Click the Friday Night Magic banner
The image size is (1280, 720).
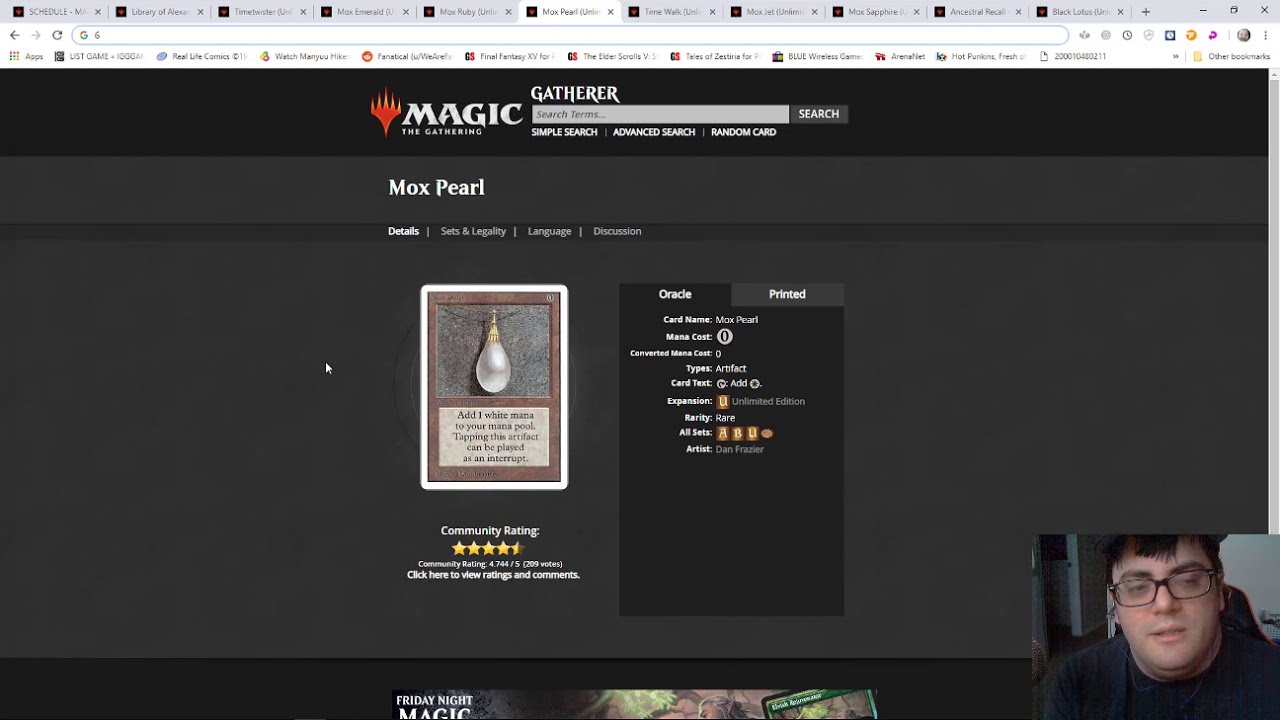point(635,705)
